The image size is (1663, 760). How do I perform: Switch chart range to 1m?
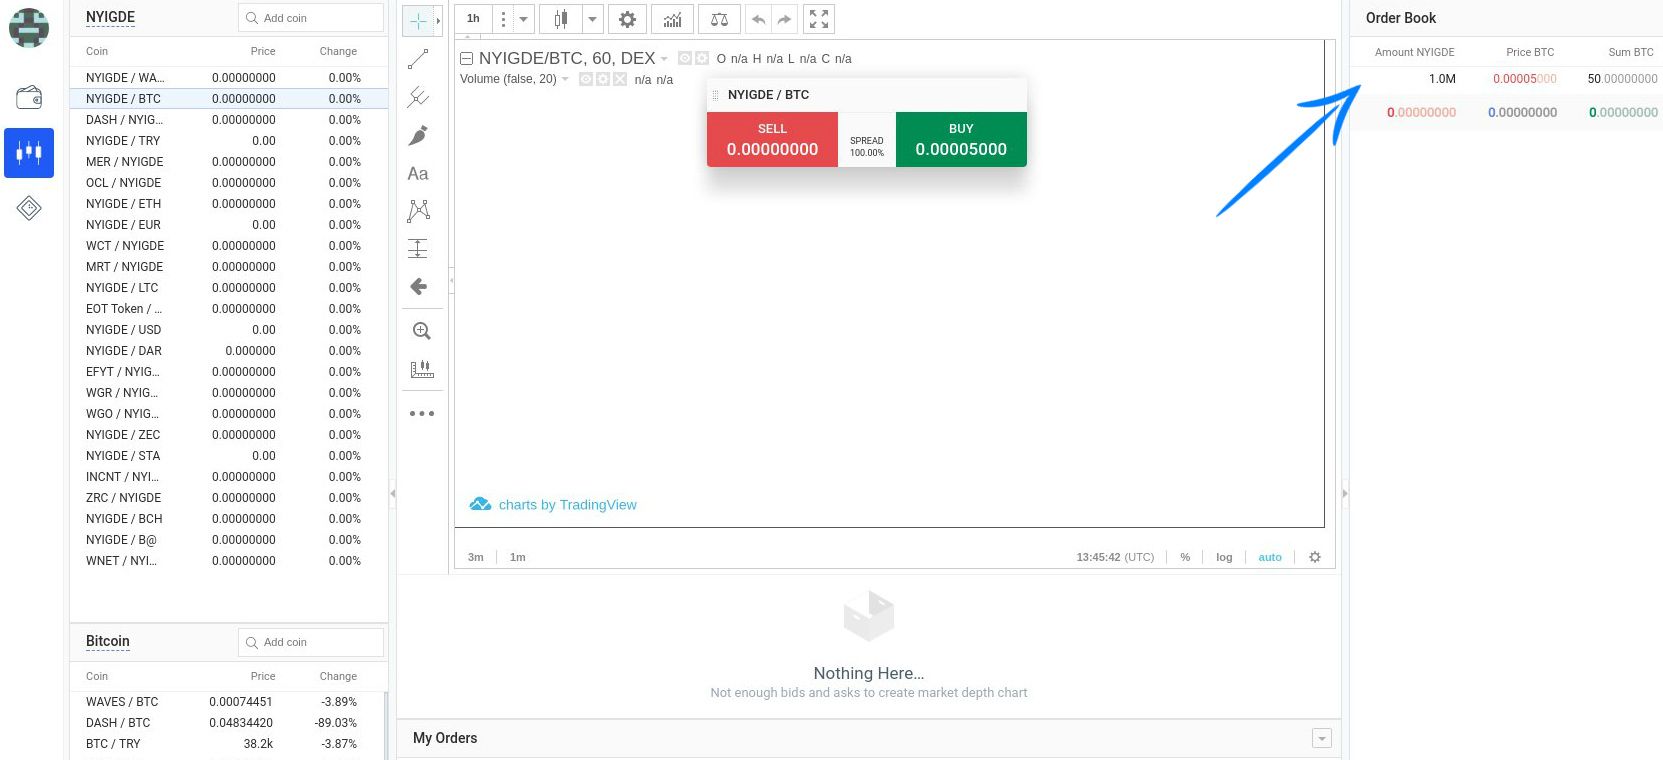tap(518, 557)
